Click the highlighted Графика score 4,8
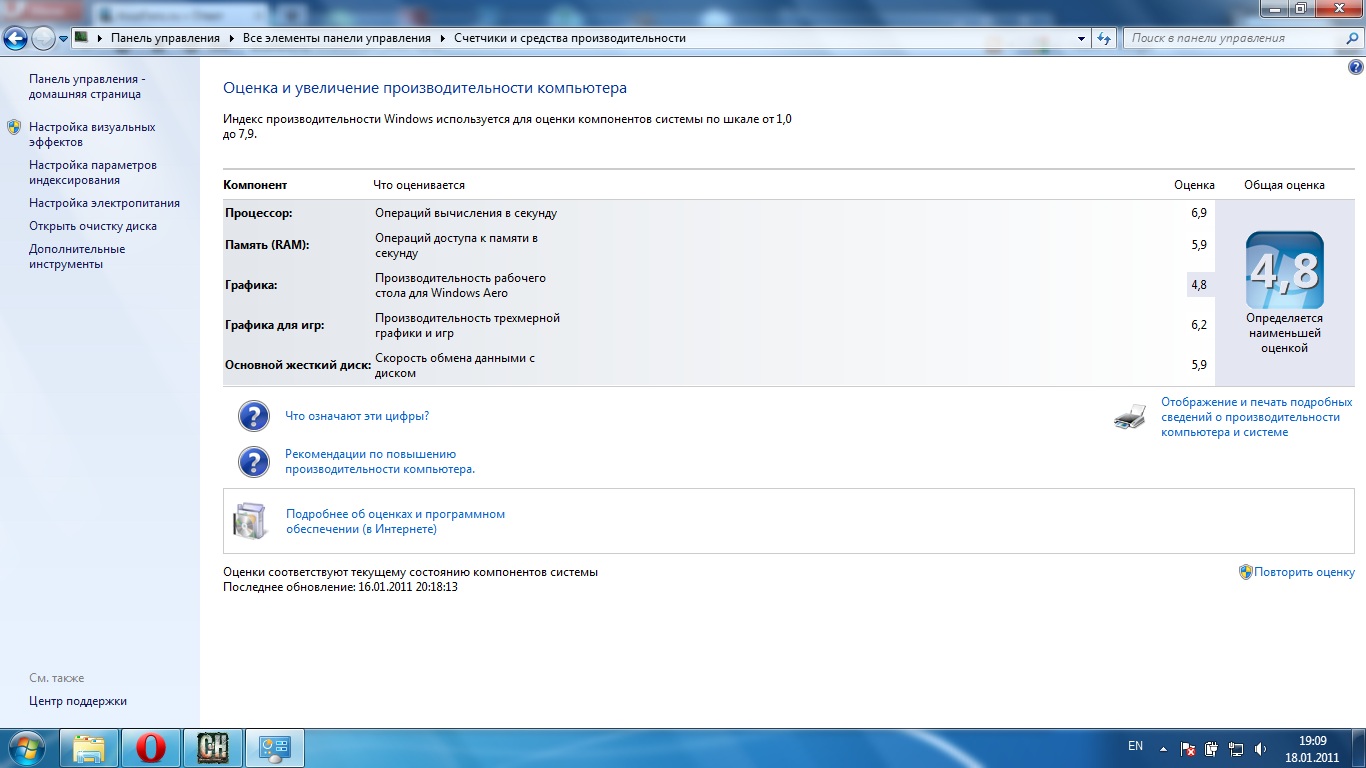 tap(1199, 285)
